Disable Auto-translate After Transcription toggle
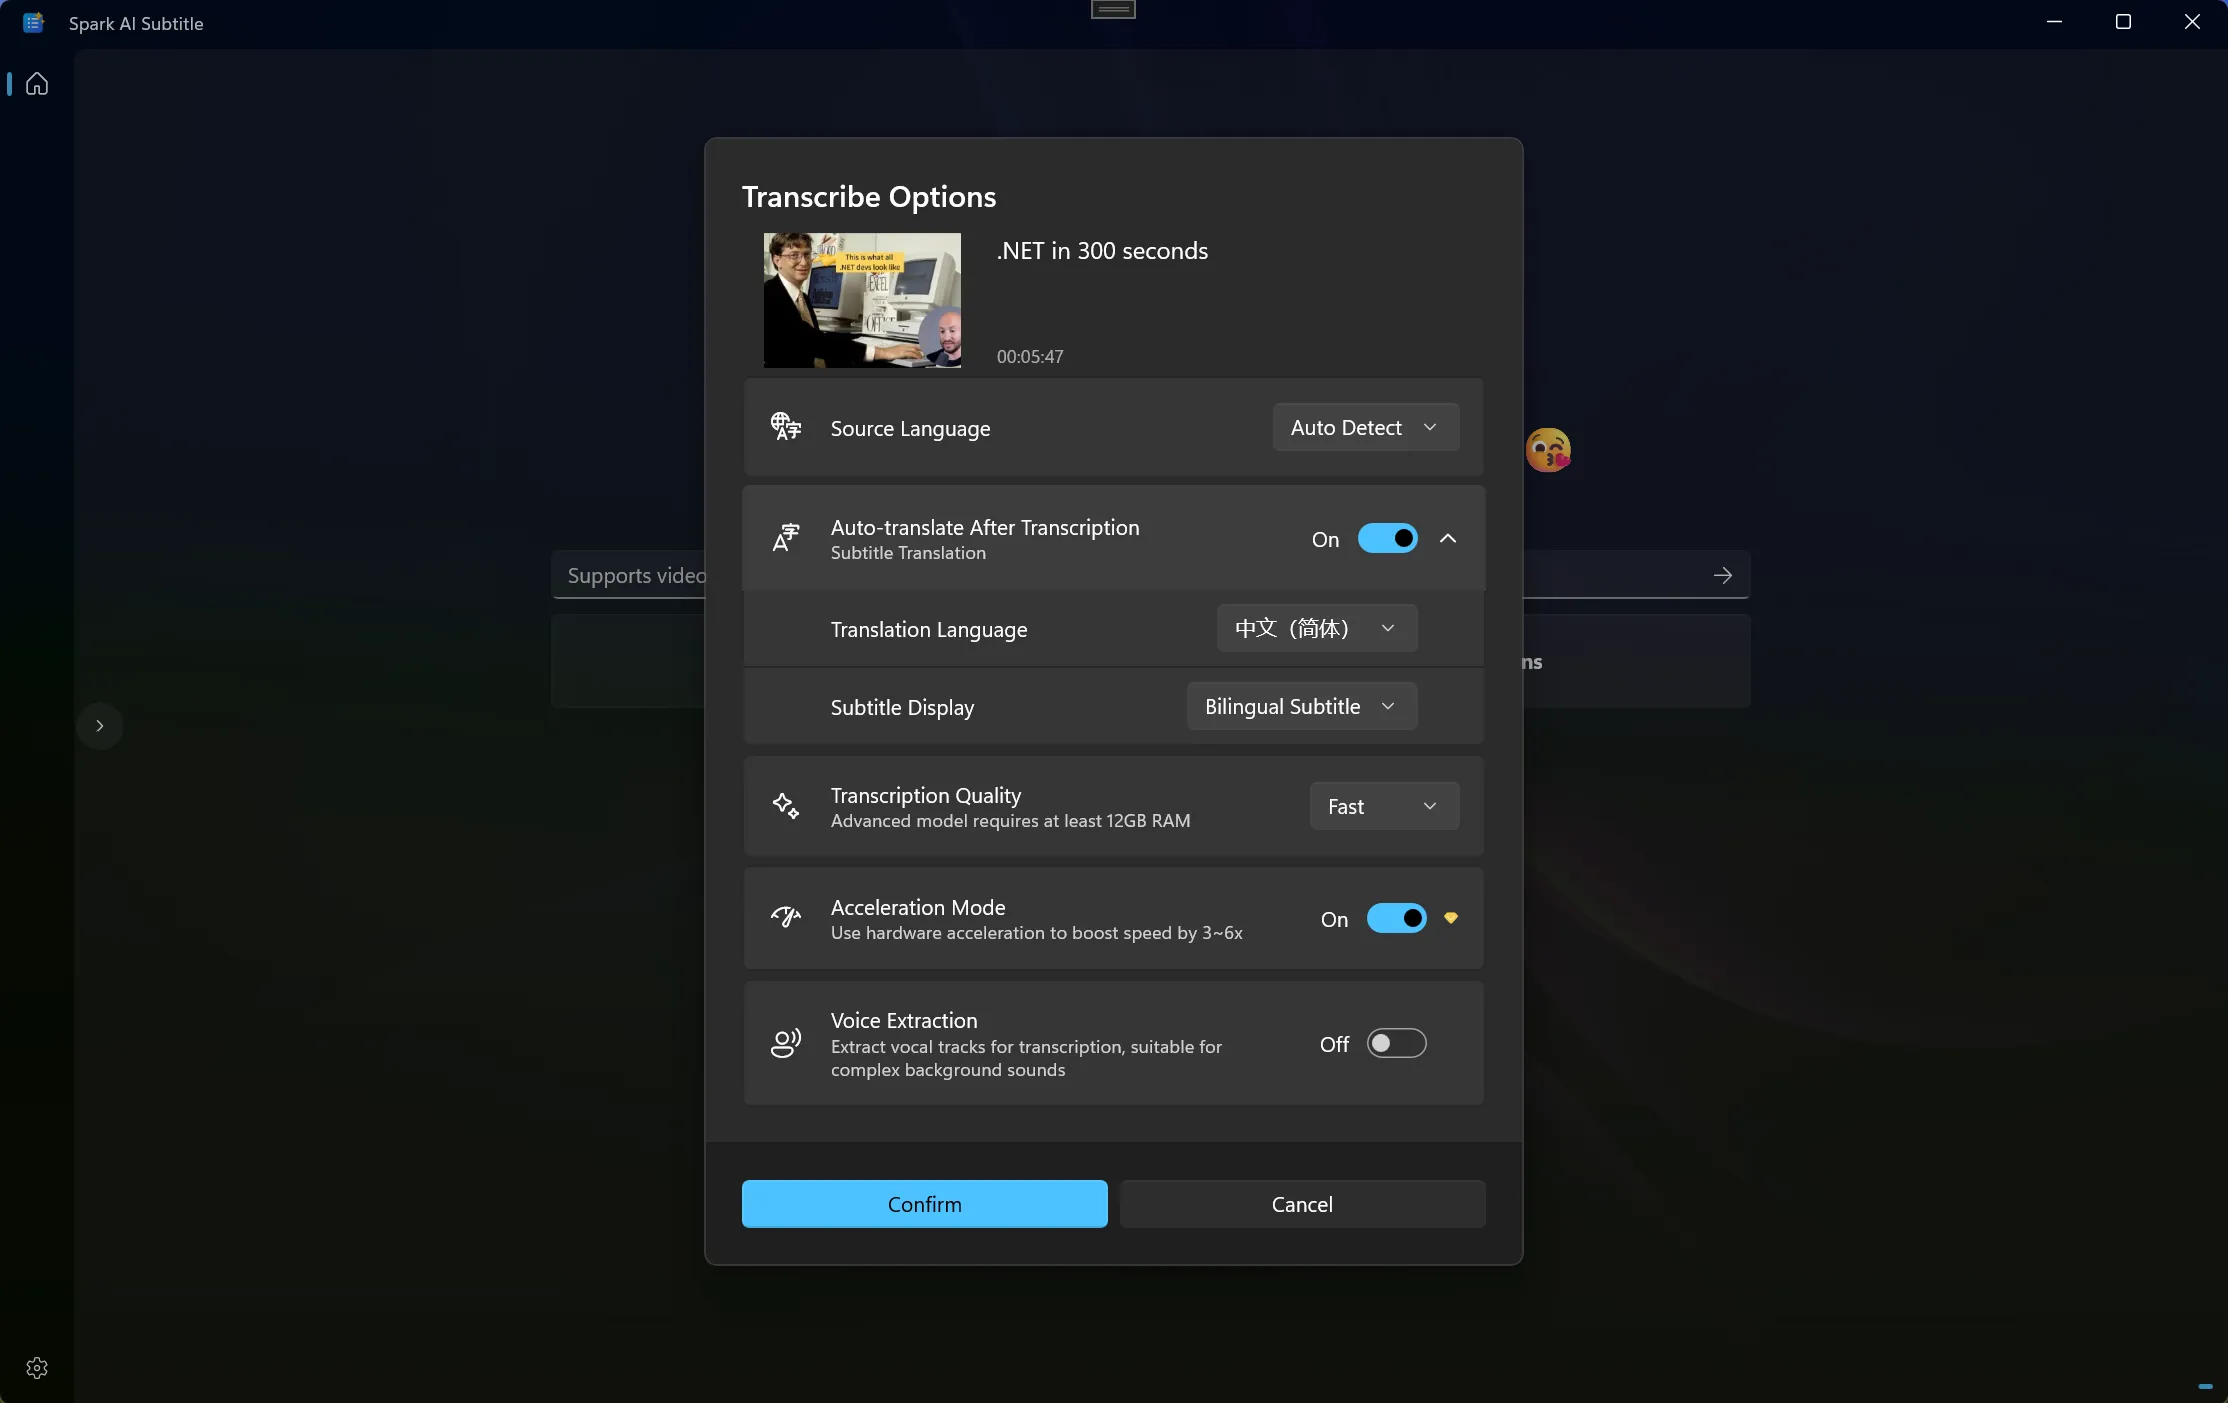 coord(1388,539)
